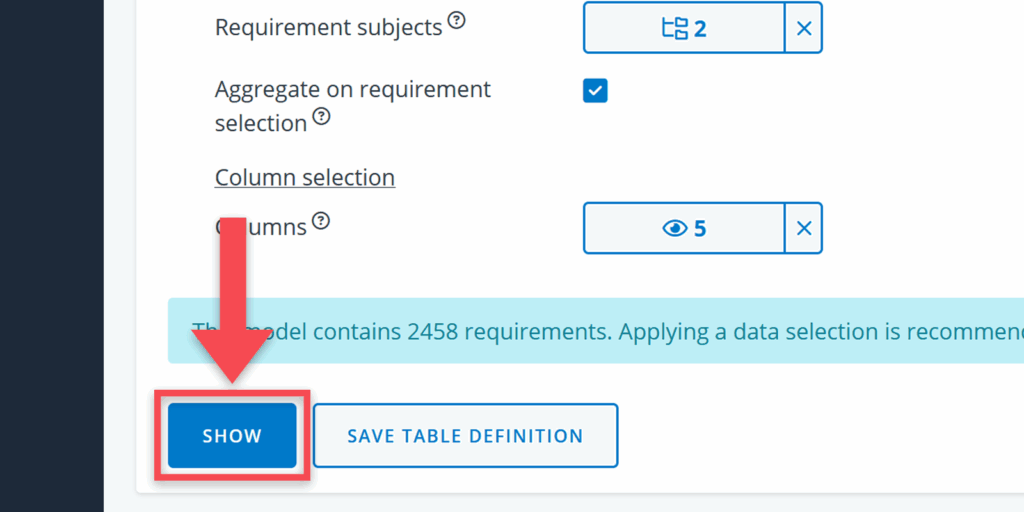Click the Requirement subjects label text
1024x512 pixels.
(328, 28)
